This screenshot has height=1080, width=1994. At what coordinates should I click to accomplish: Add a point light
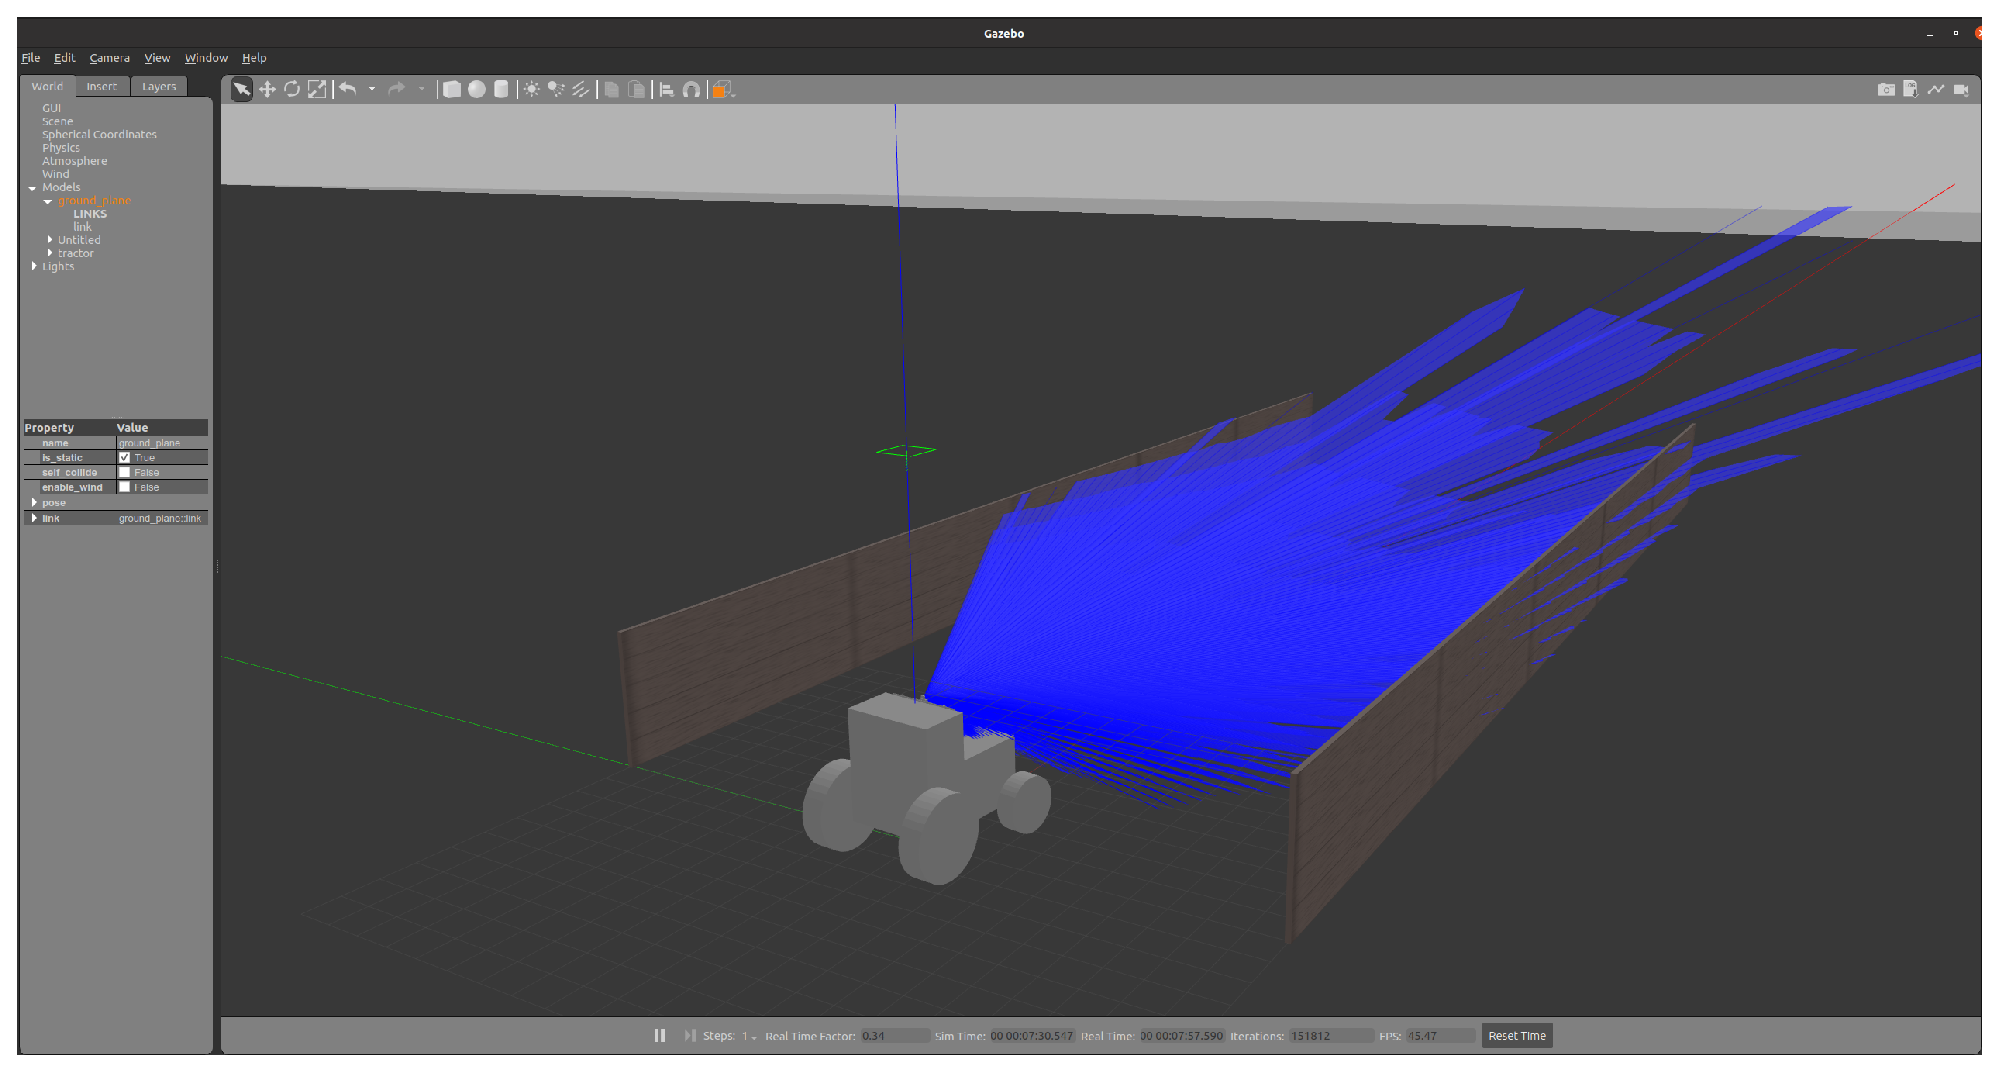click(x=531, y=90)
